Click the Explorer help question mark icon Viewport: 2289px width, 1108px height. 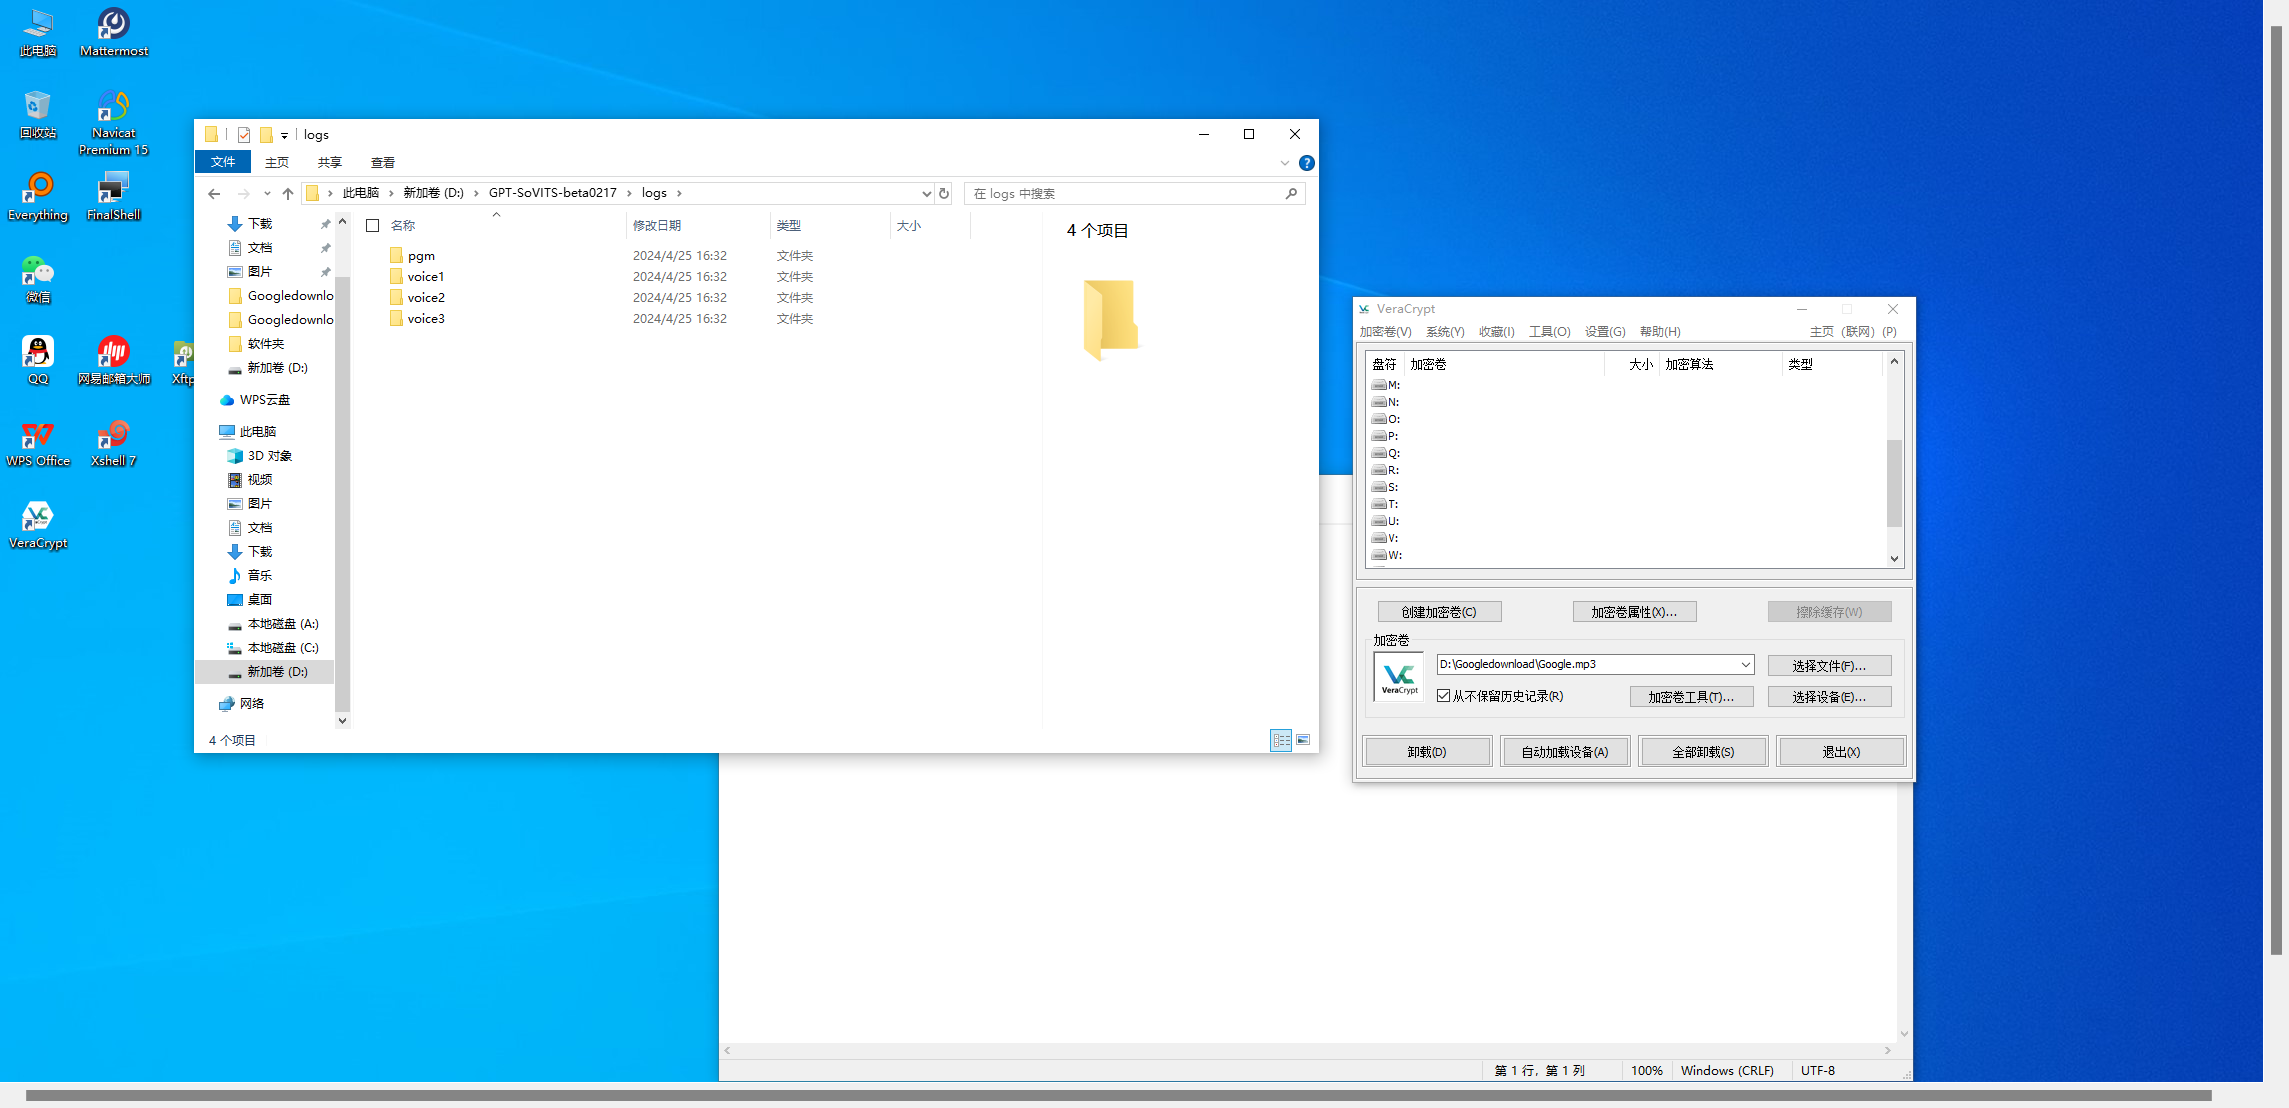click(1306, 163)
